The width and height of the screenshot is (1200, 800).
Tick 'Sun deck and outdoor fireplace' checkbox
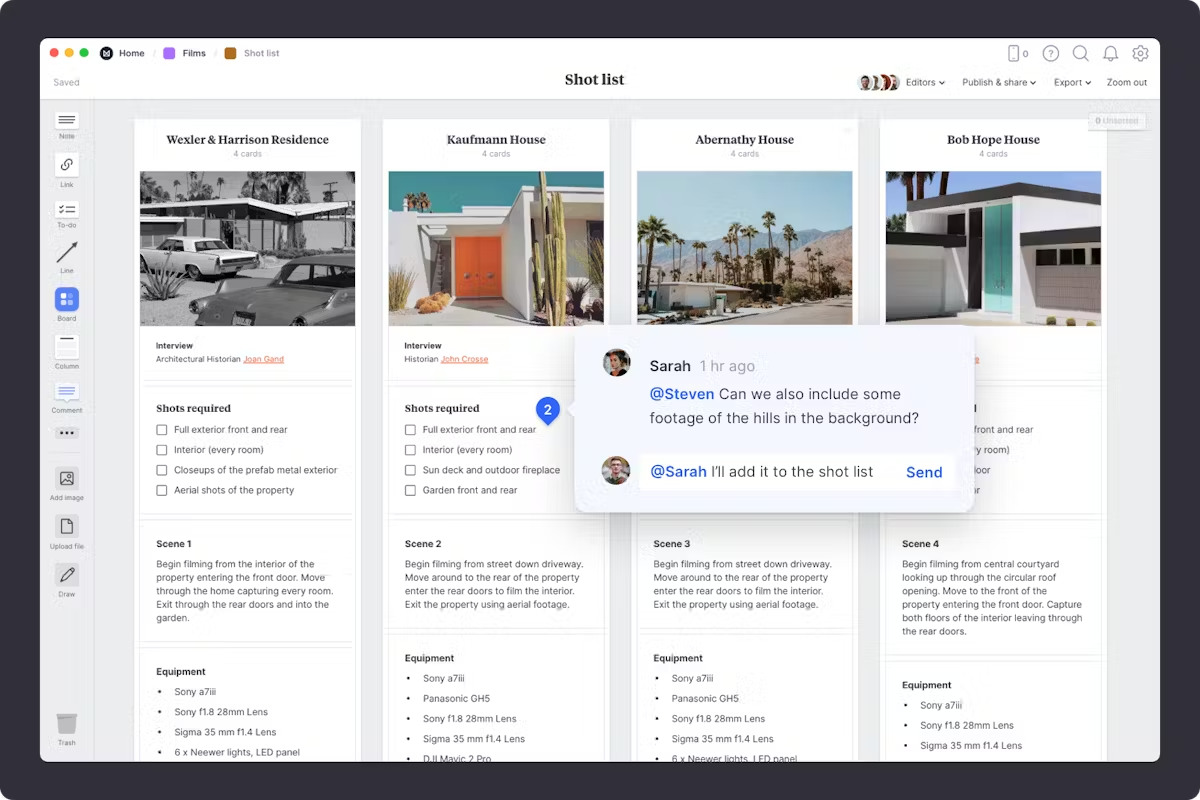pyautogui.click(x=410, y=470)
